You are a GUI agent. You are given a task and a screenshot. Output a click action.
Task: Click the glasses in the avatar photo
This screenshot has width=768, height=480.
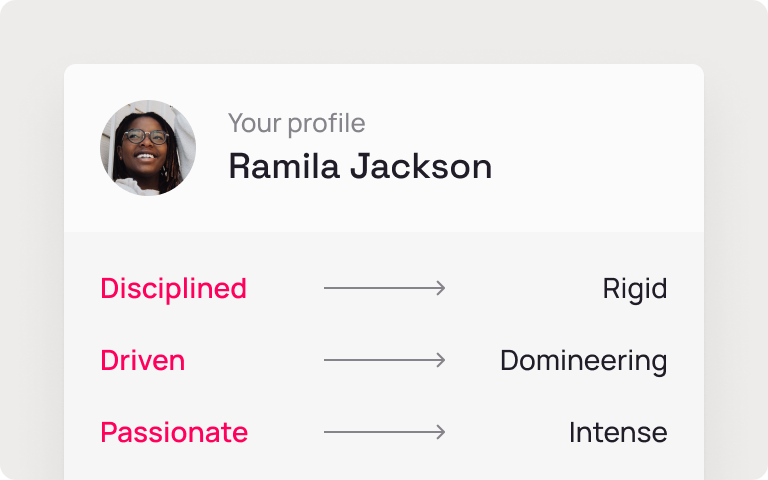coord(147,136)
